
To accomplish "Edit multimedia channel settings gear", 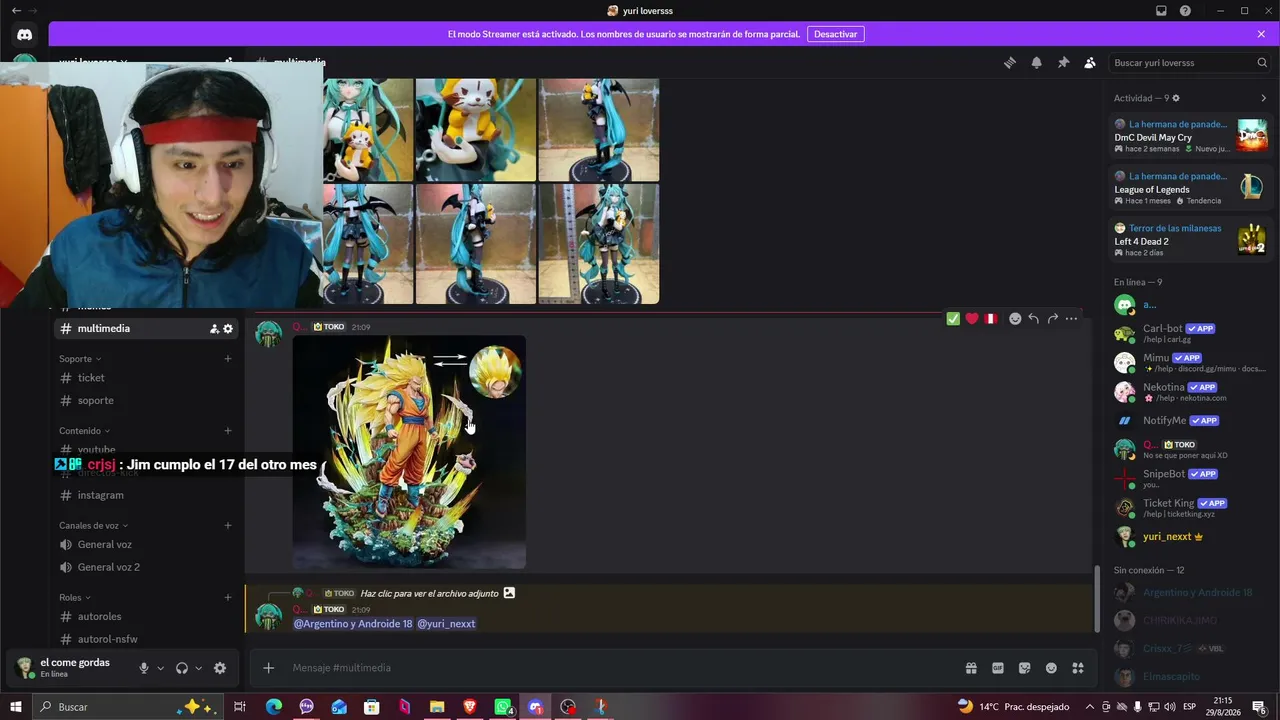I will pos(228,328).
